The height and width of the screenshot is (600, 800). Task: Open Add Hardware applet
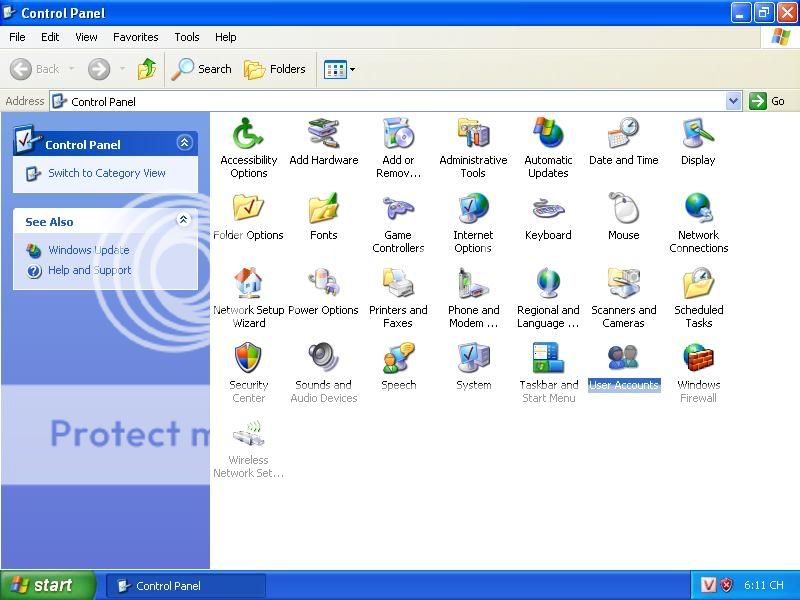click(323, 142)
